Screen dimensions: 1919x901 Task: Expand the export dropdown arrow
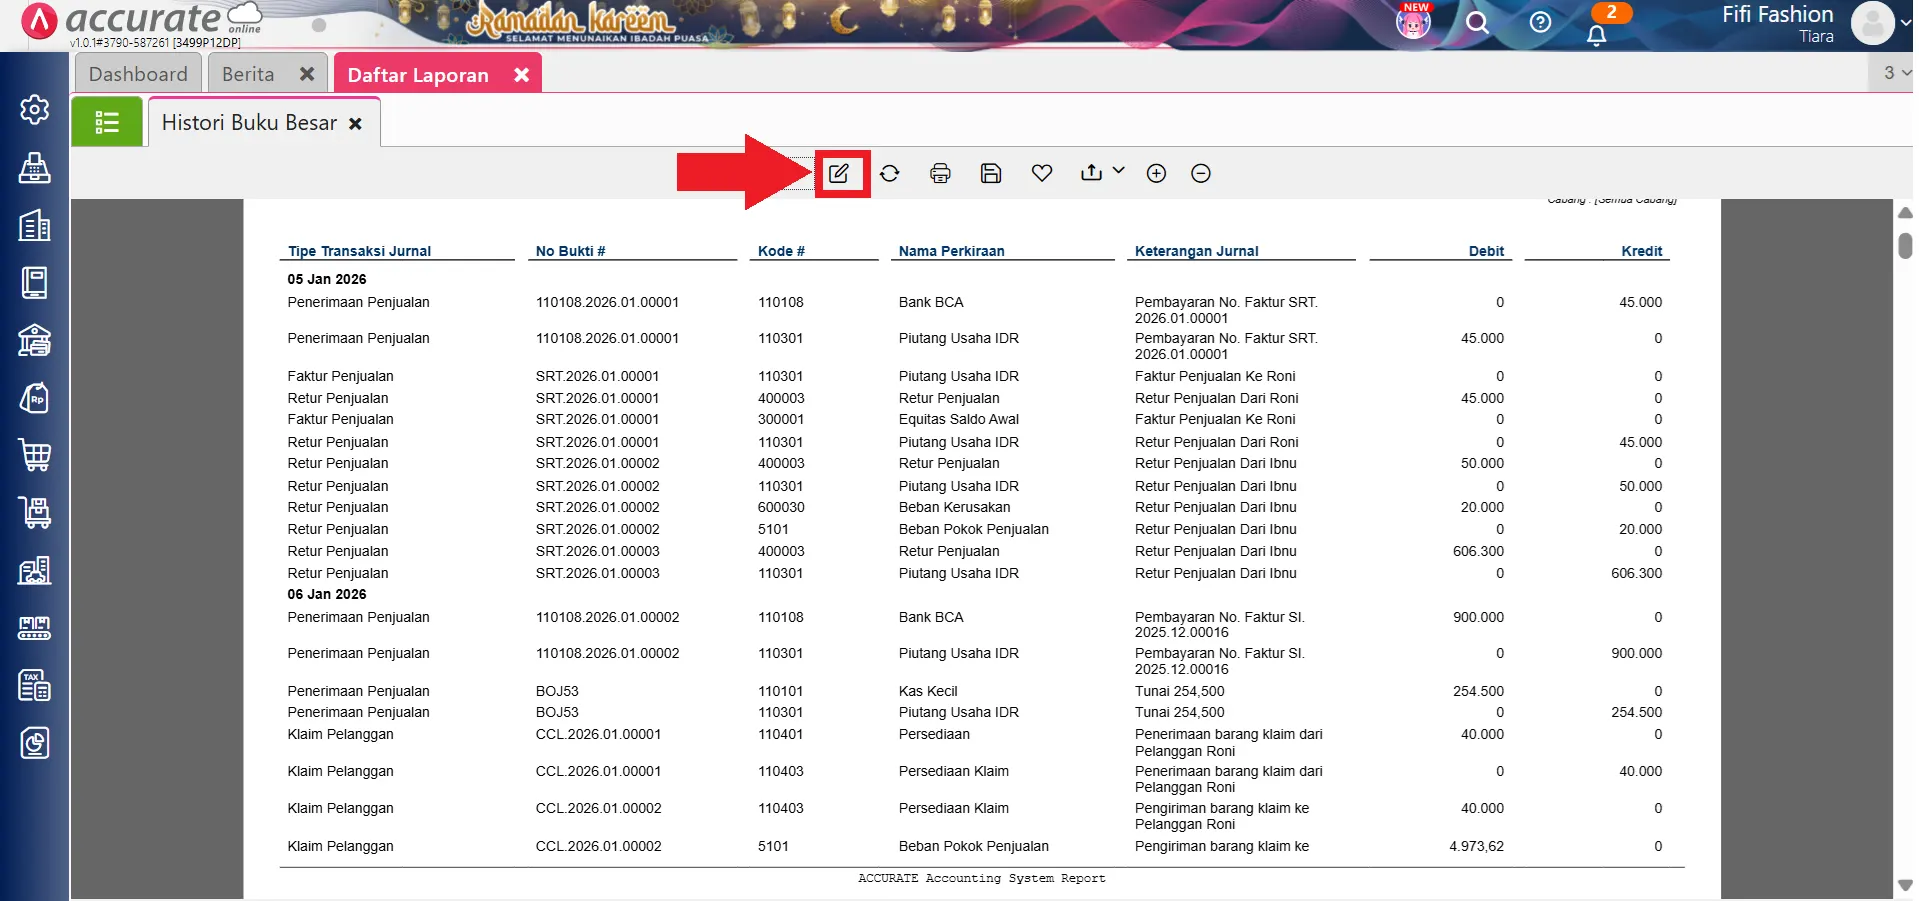pyautogui.click(x=1119, y=171)
